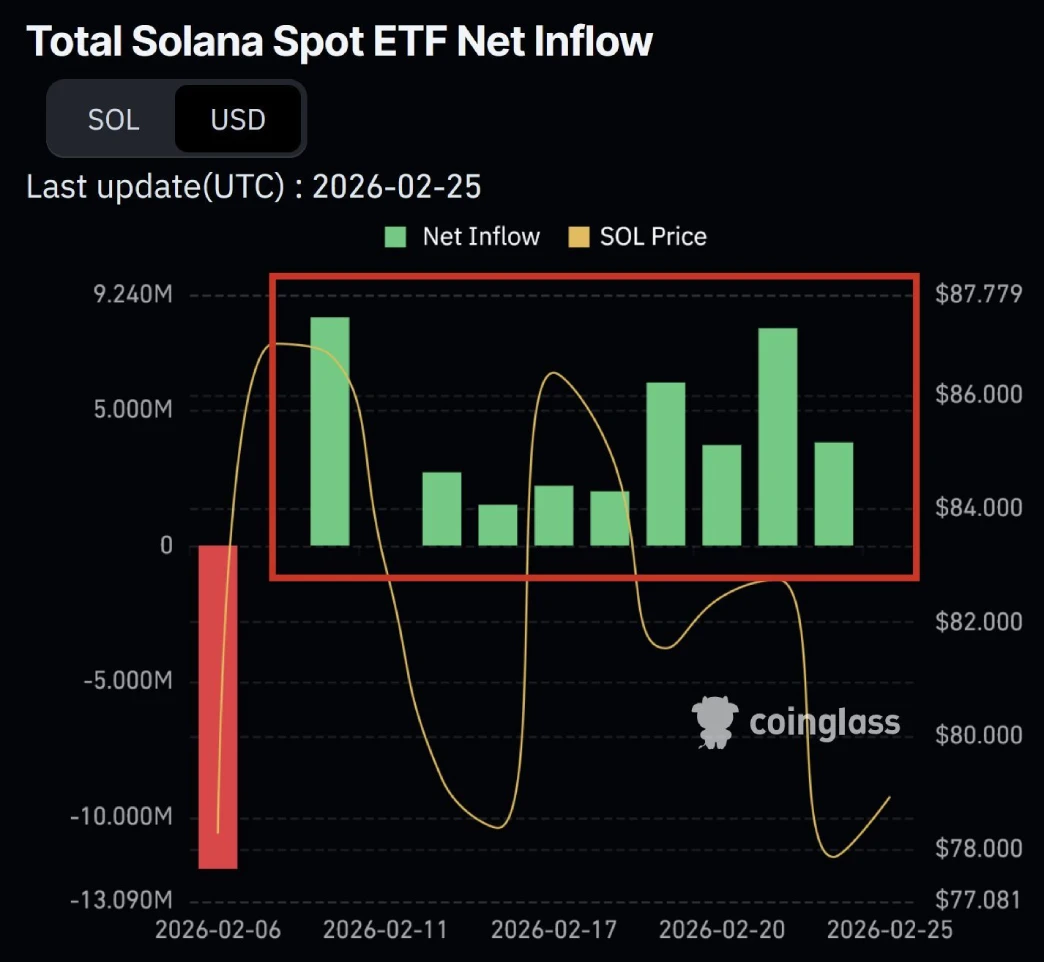Toggle the Net Inflow series visibility
The image size is (1044, 962).
pos(460,236)
